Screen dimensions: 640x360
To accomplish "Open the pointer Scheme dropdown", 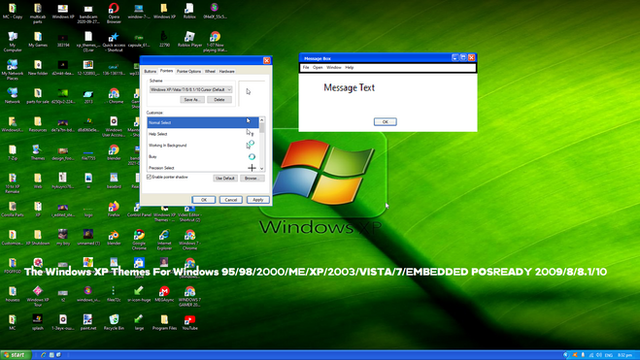I will click(191, 89).
